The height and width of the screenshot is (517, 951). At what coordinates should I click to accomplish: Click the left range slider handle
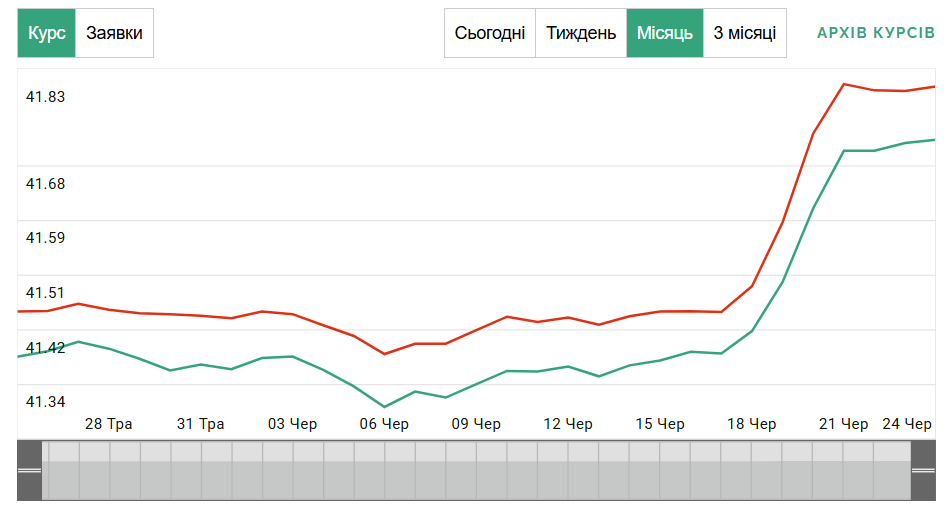click(x=30, y=470)
